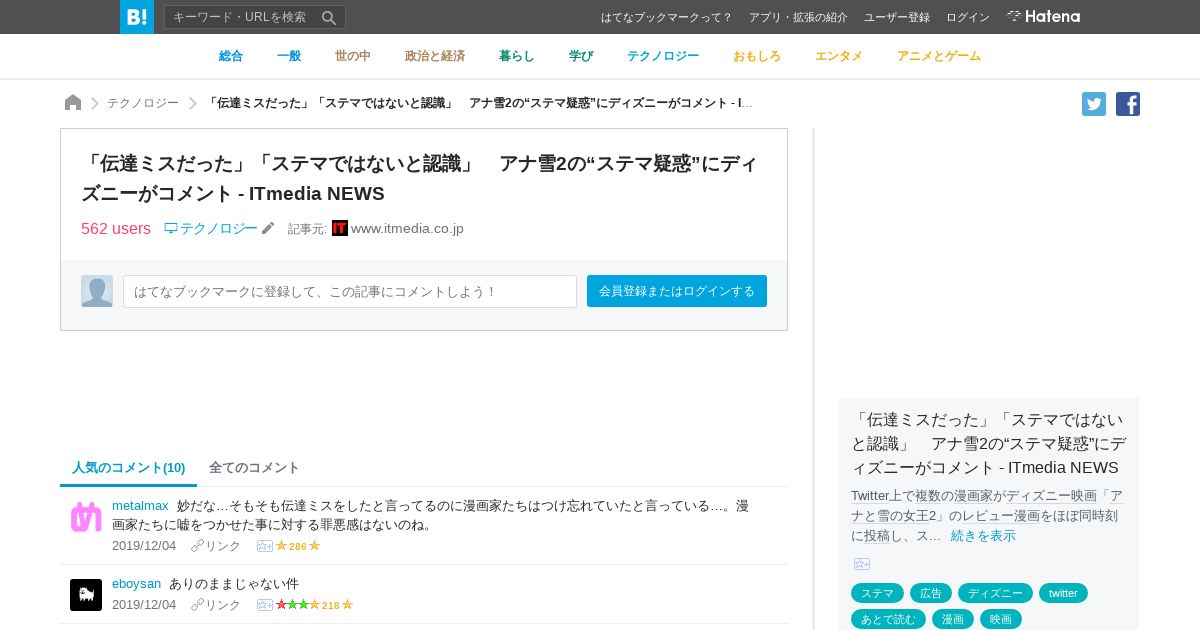The height and width of the screenshot is (630, 1200).
Task: Open the テクノロジー category tab in the nav bar
Action: tap(663, 56)
